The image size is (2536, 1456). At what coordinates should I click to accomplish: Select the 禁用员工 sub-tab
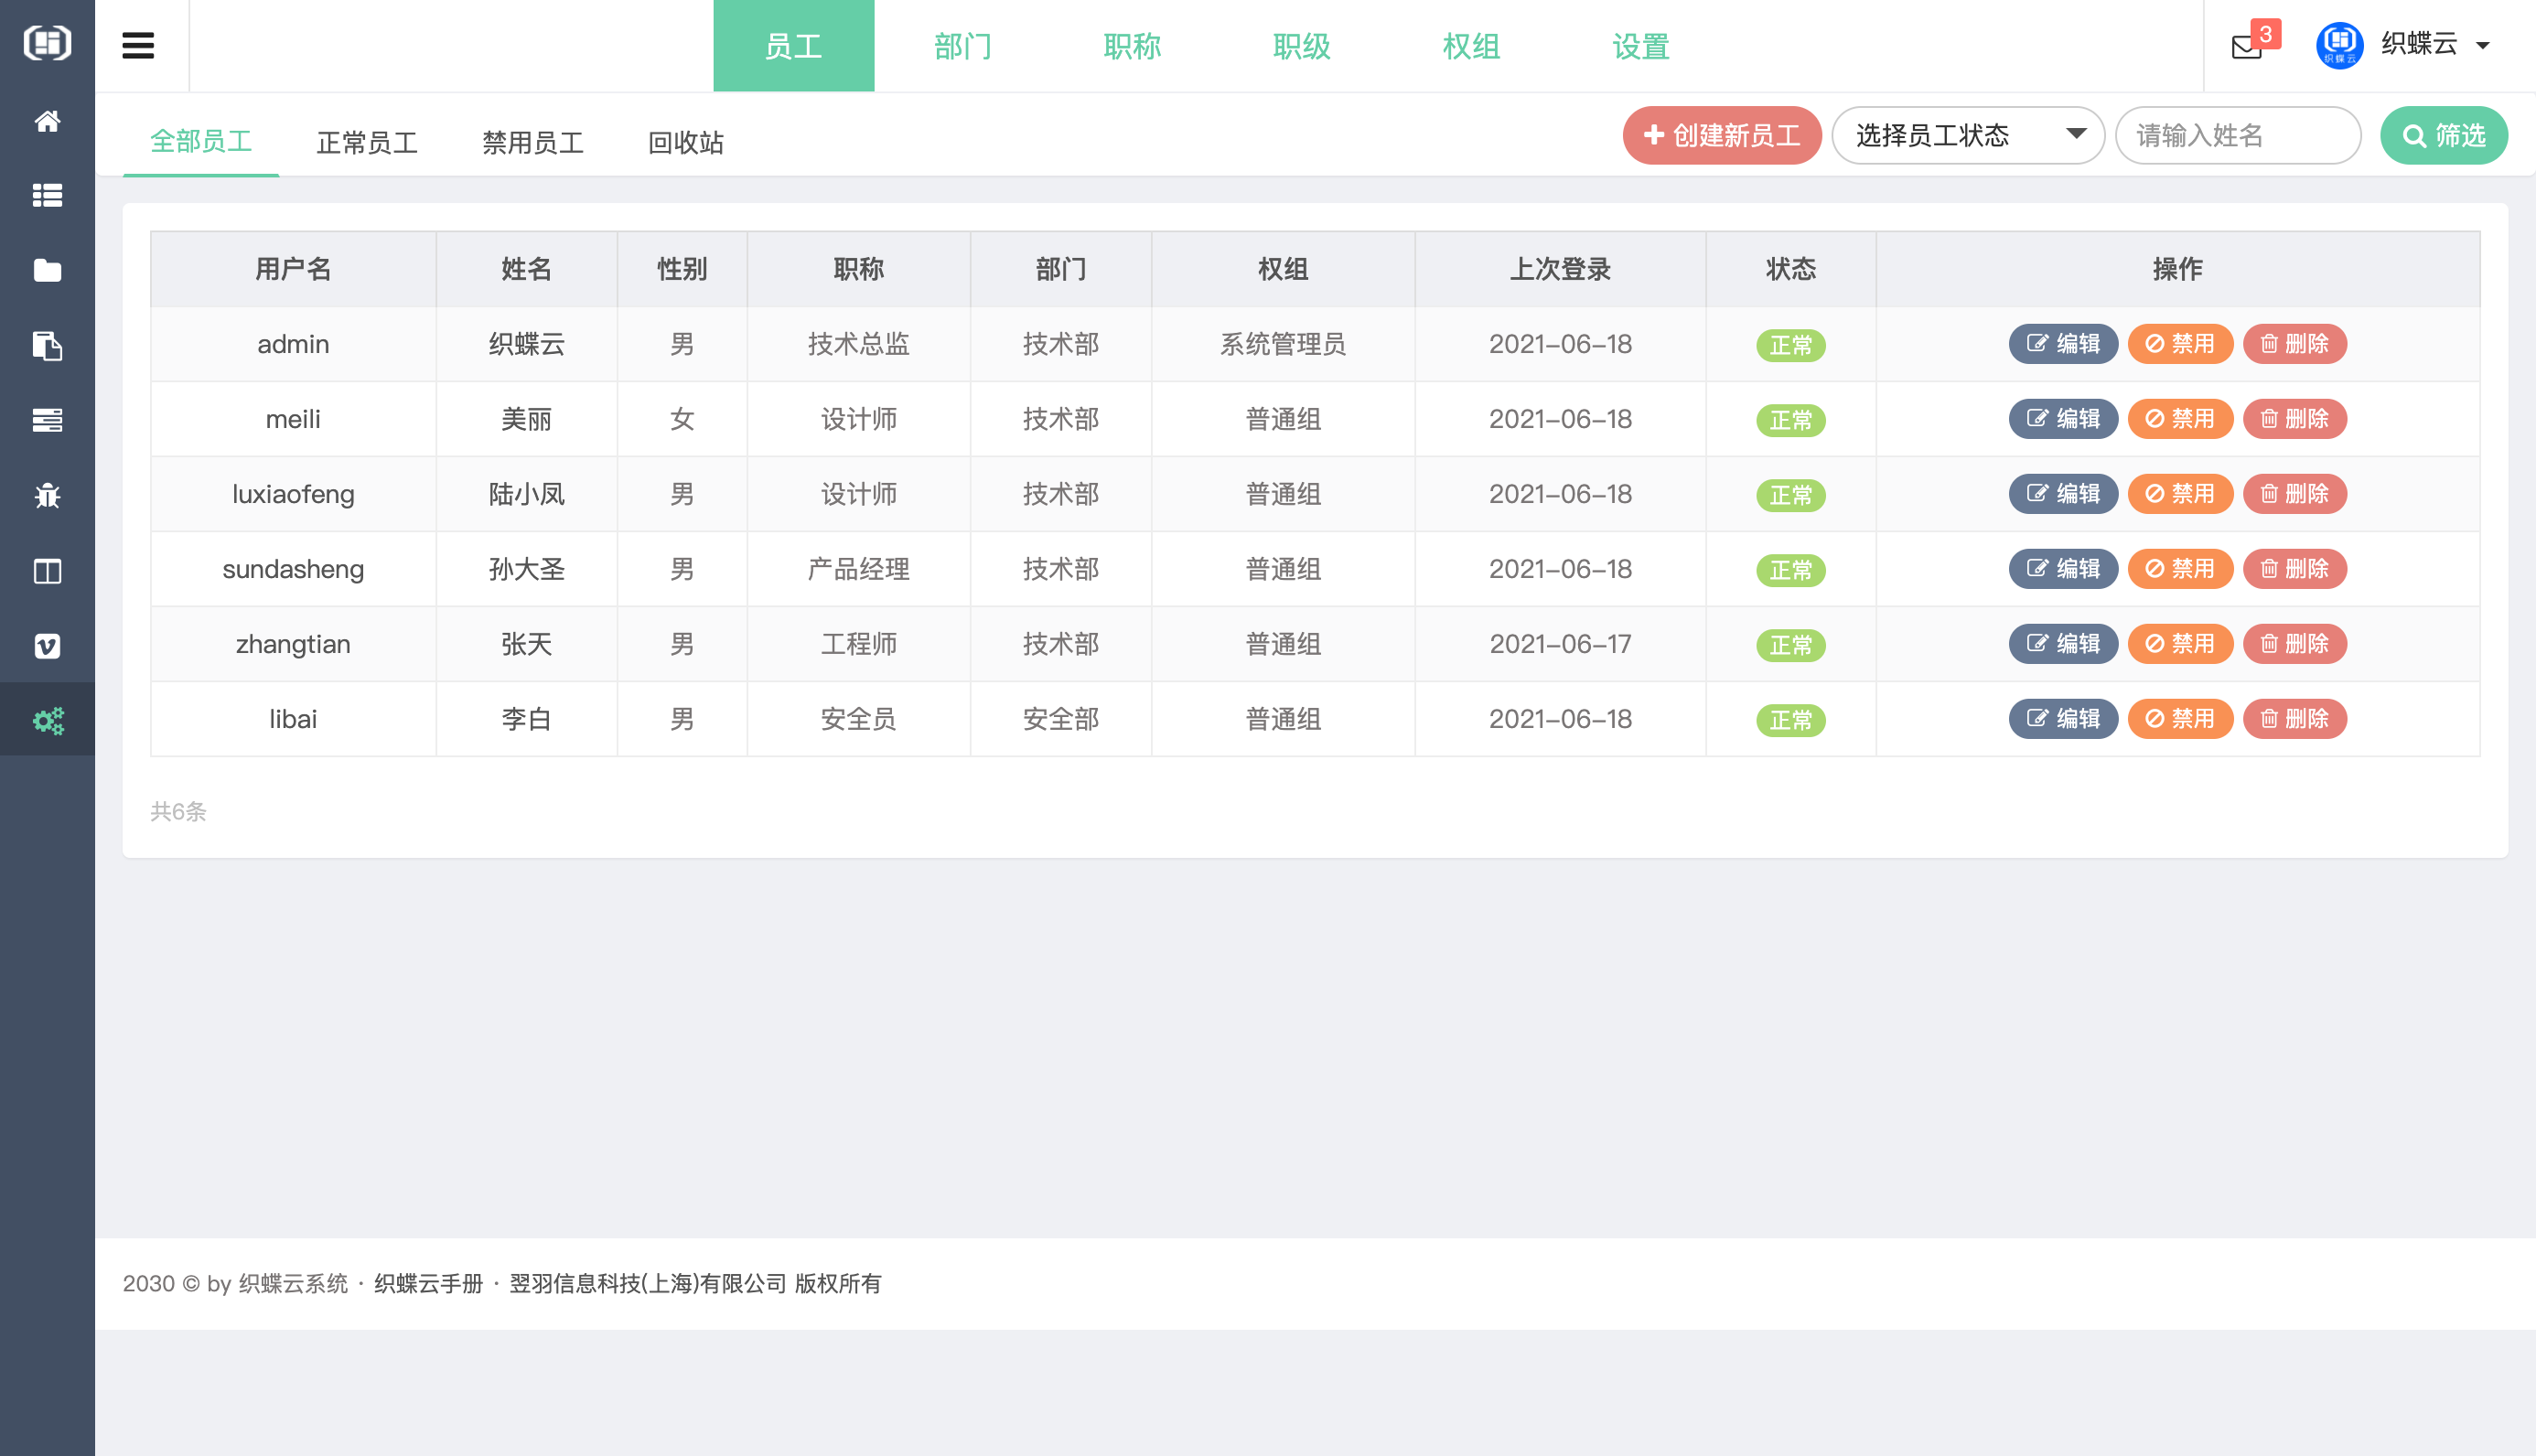[x=532, y=142]
